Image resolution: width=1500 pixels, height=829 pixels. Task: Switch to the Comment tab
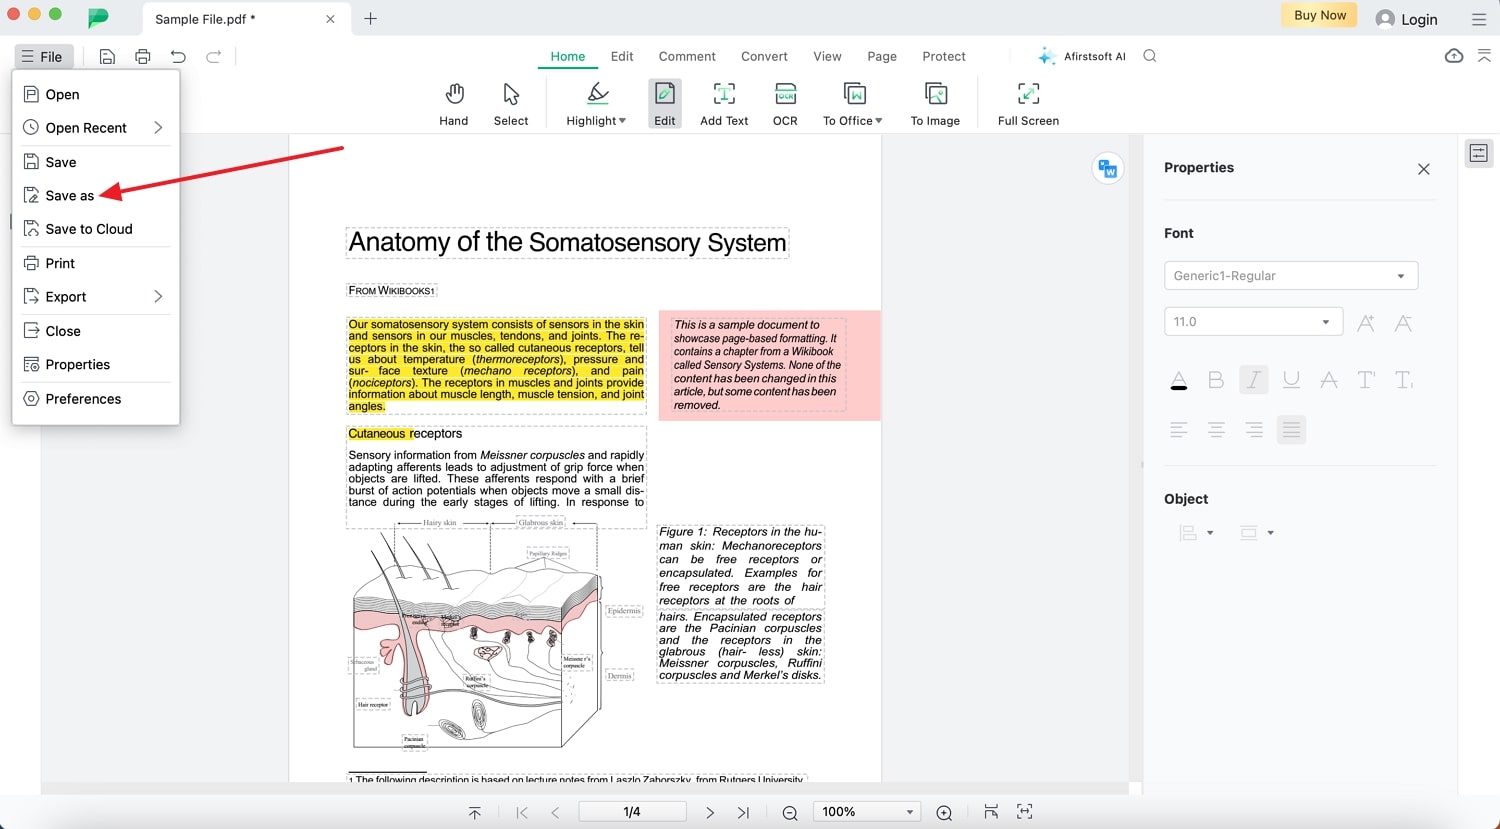click(687, 56)
